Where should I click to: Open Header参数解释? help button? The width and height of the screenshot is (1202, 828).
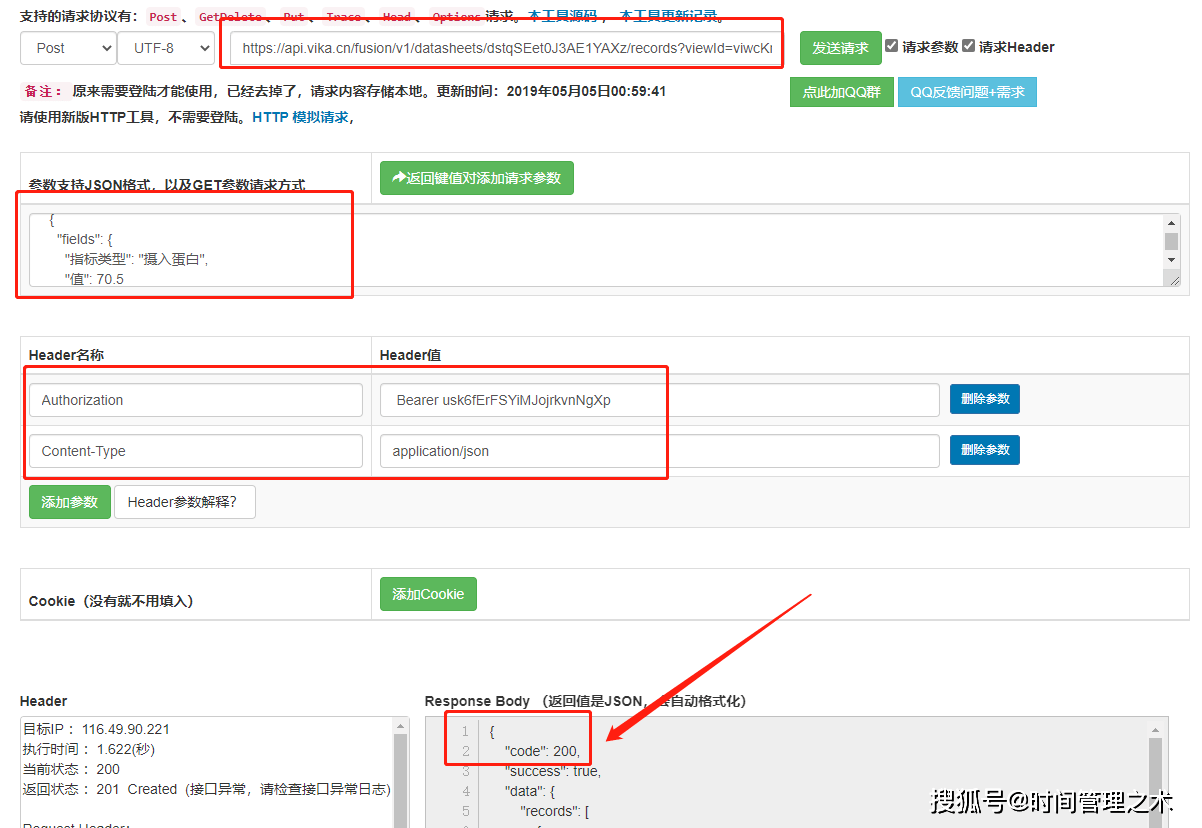[x=184, y=502]
